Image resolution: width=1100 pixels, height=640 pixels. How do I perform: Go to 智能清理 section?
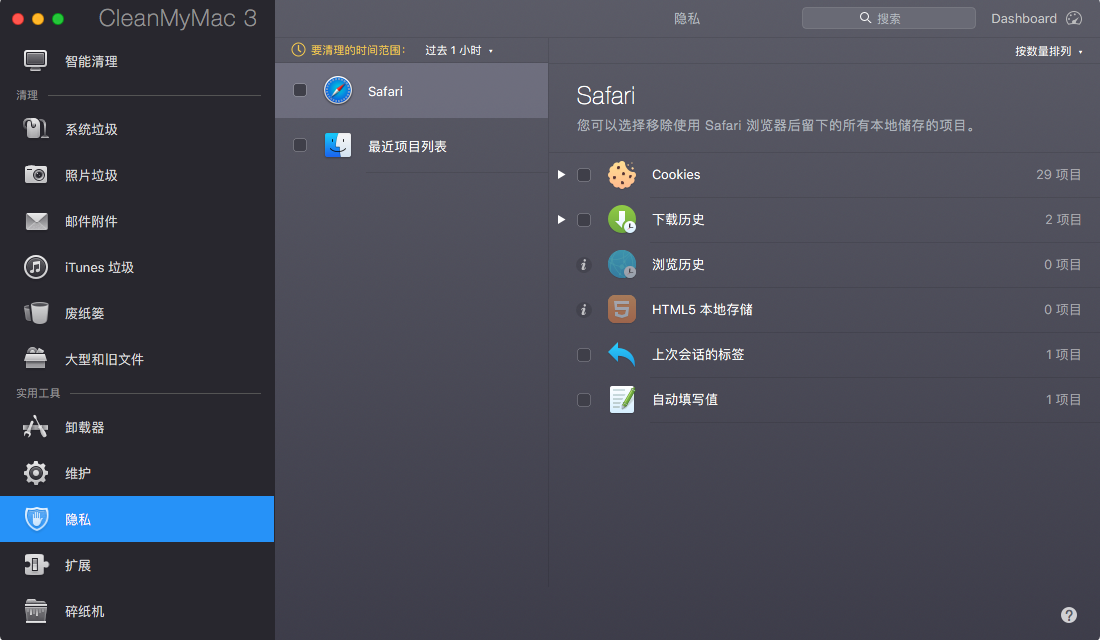(91, 61)
